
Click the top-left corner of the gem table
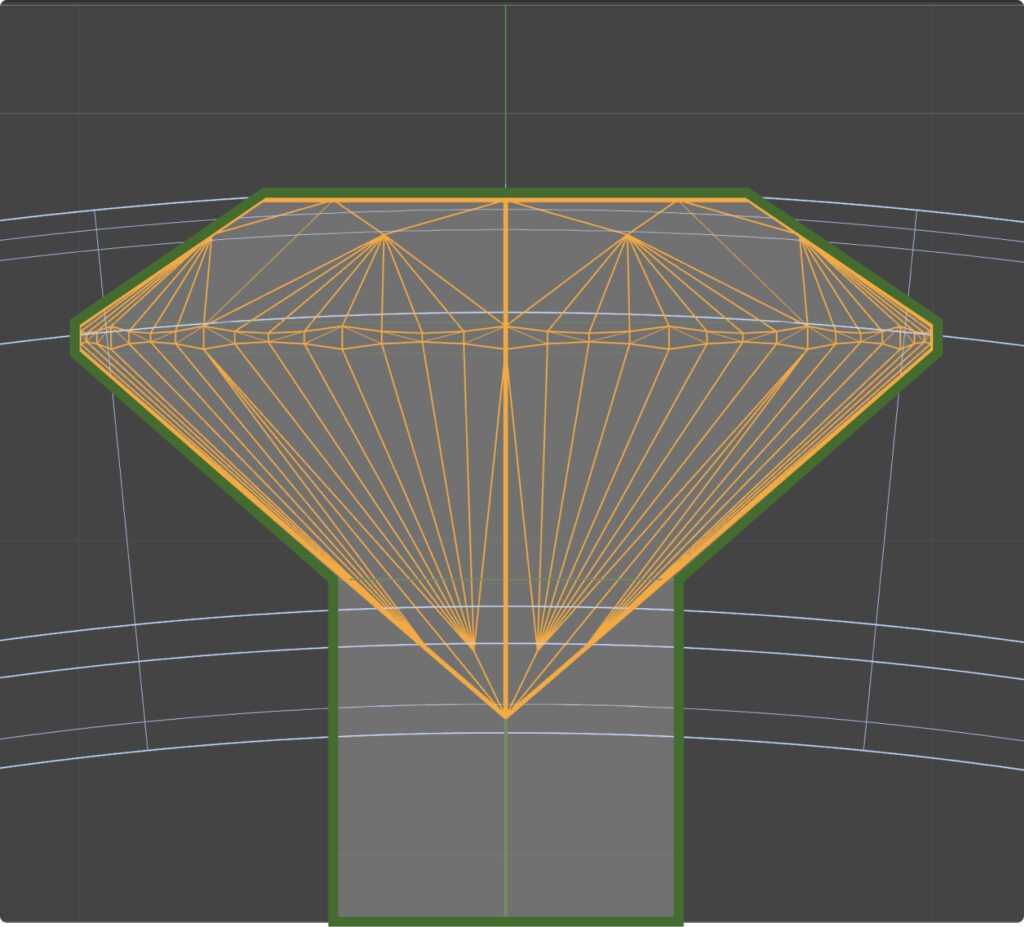coord(266,200)
